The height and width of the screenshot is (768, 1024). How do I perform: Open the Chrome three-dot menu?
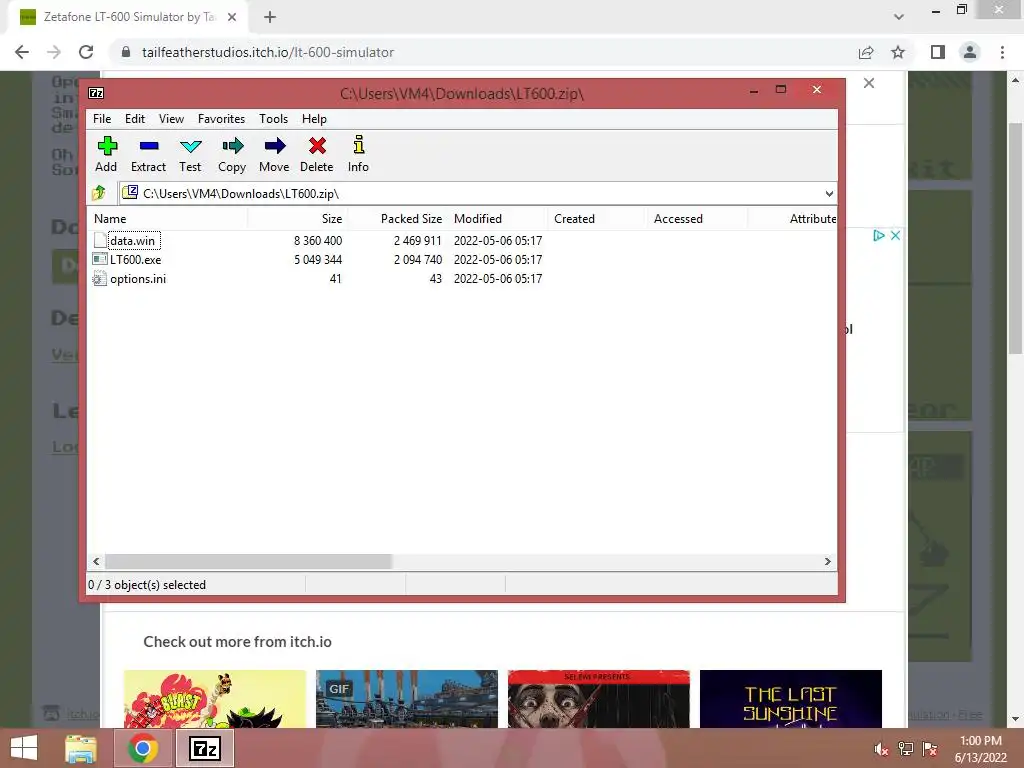[1002, 52]
